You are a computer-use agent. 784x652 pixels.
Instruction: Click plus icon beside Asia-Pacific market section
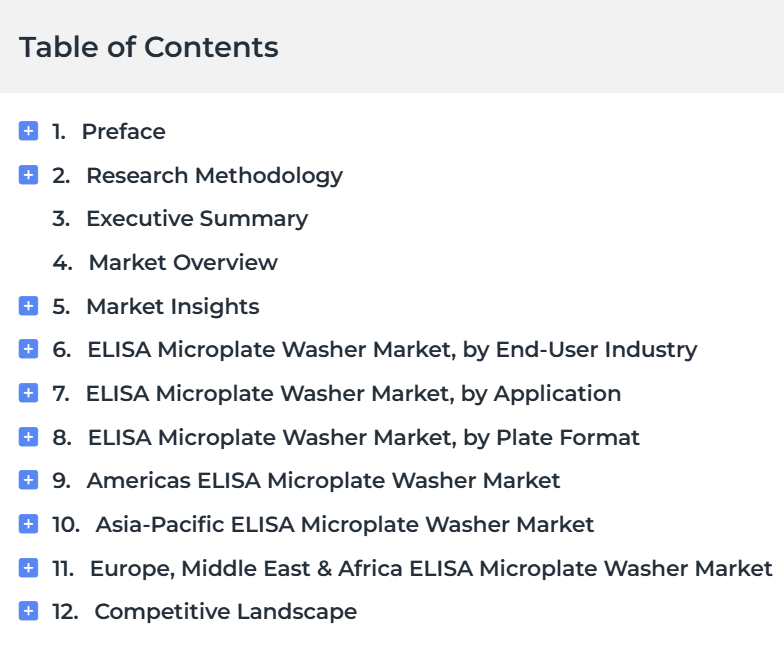point(28,524)
